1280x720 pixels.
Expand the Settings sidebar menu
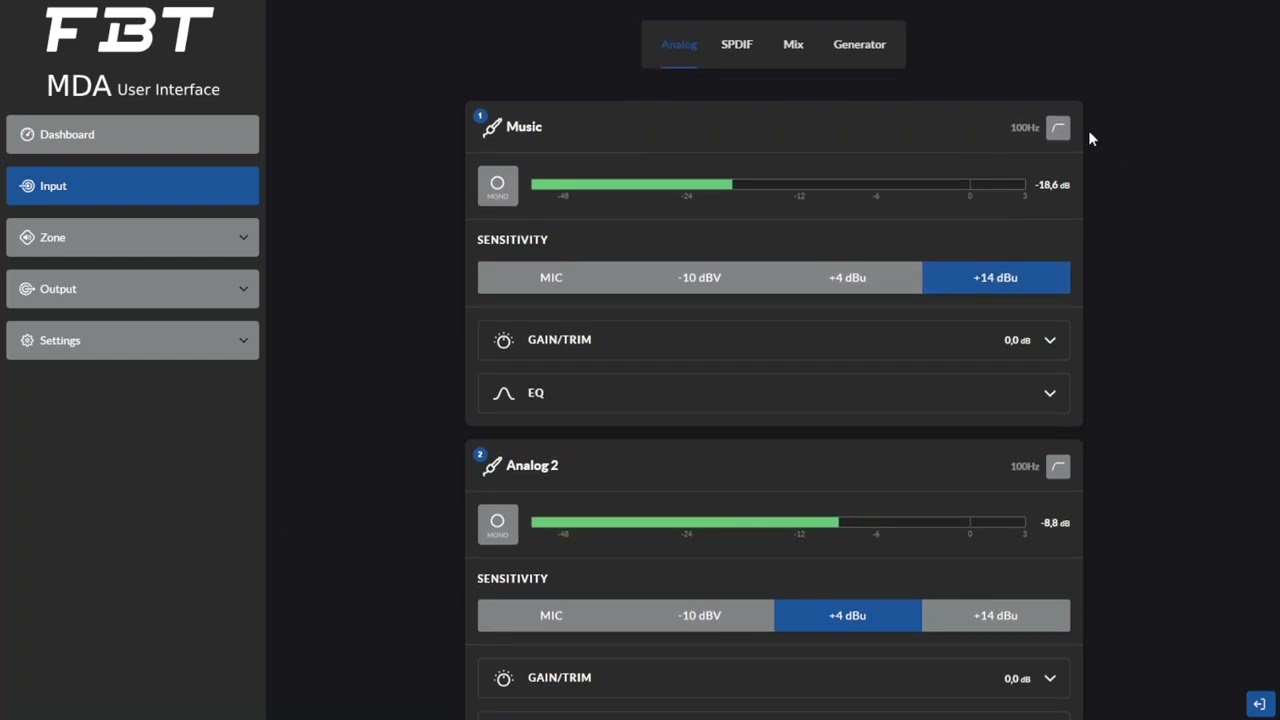tap(132, 341)
